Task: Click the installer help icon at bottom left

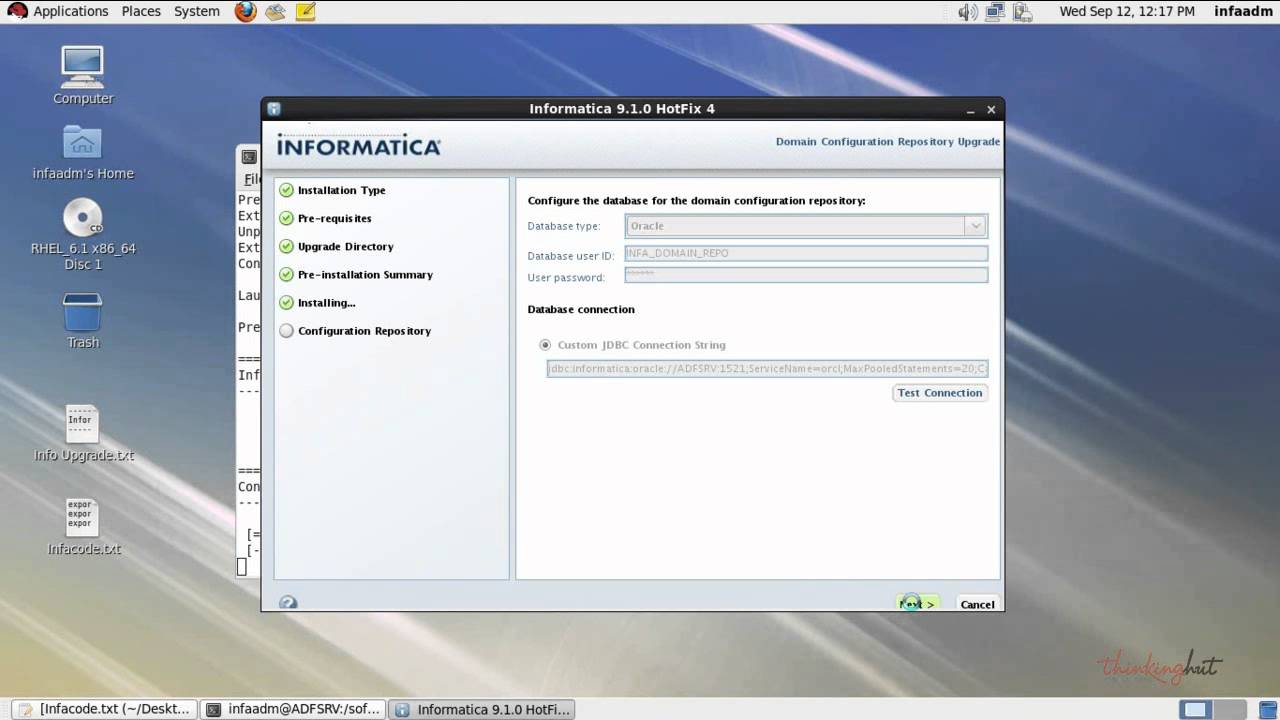Action: click(288, 603)
